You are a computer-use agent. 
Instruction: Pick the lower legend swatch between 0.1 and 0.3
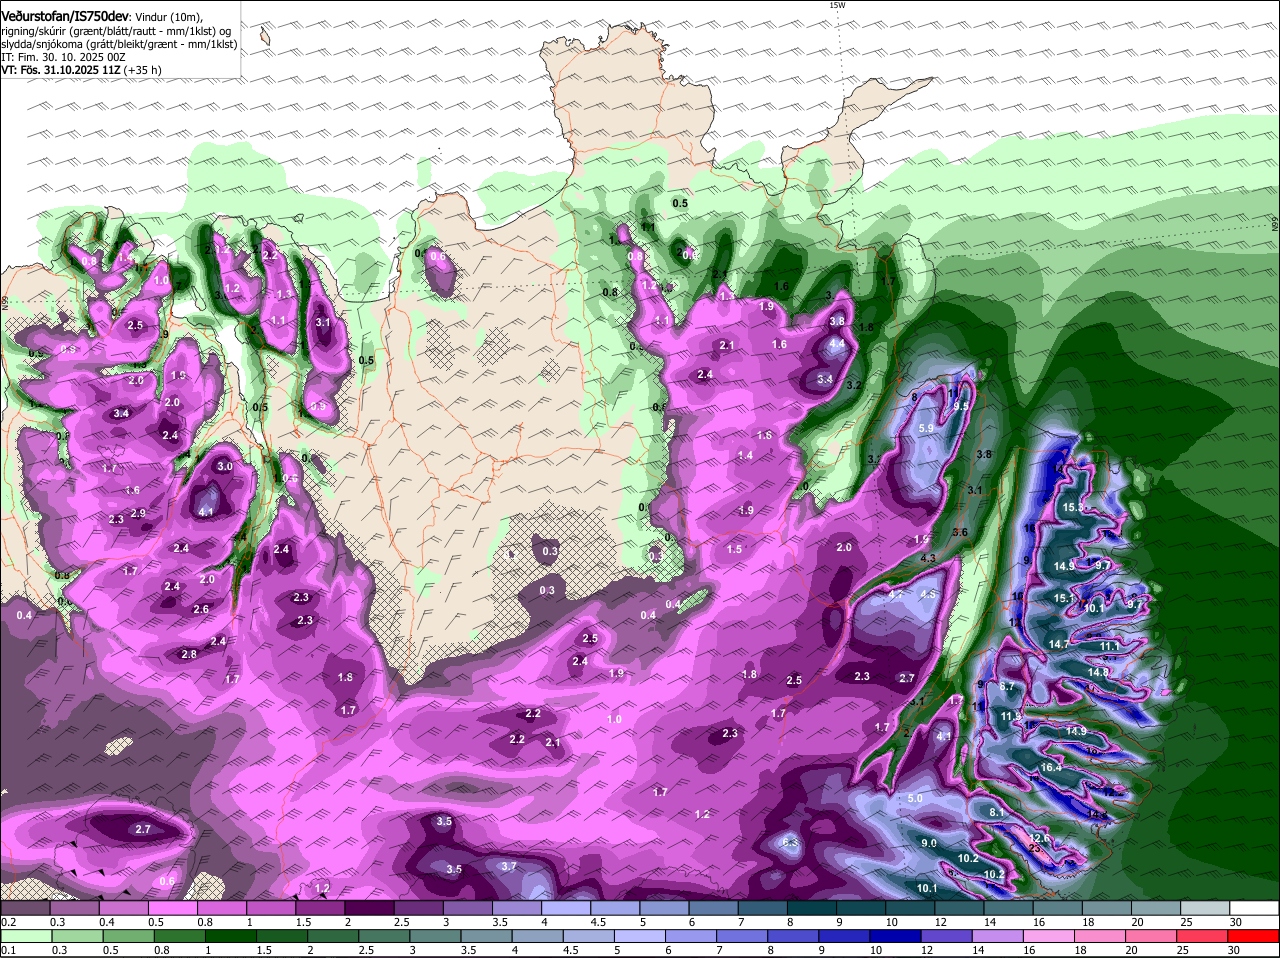pos(28,936)
